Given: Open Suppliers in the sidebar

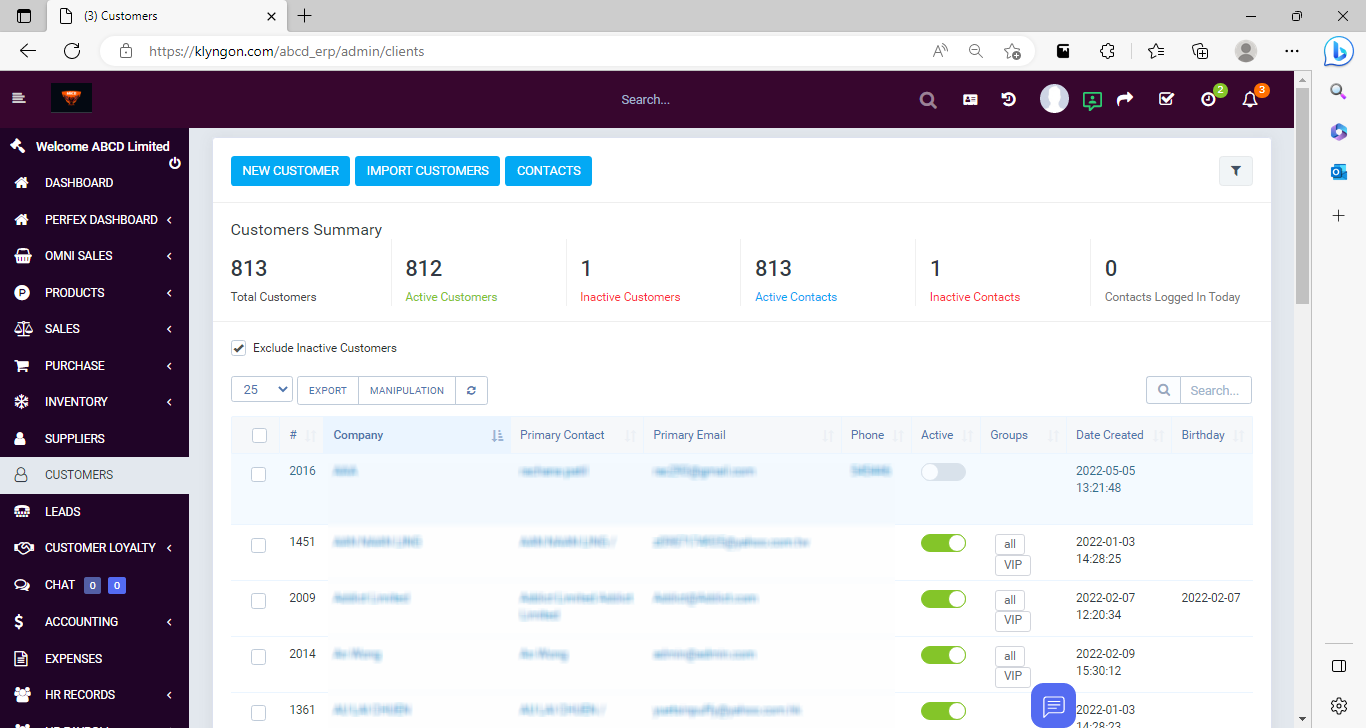Looking at the screenshot, I should pyautogui.click(x=94, y=438).
